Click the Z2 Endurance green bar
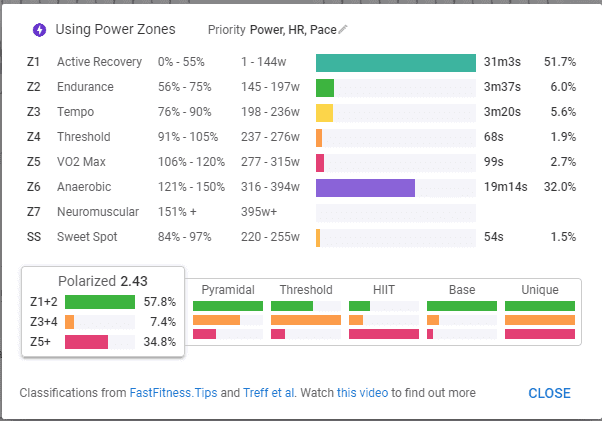This screenshot has height=421, width=602. tap(325, 87)
